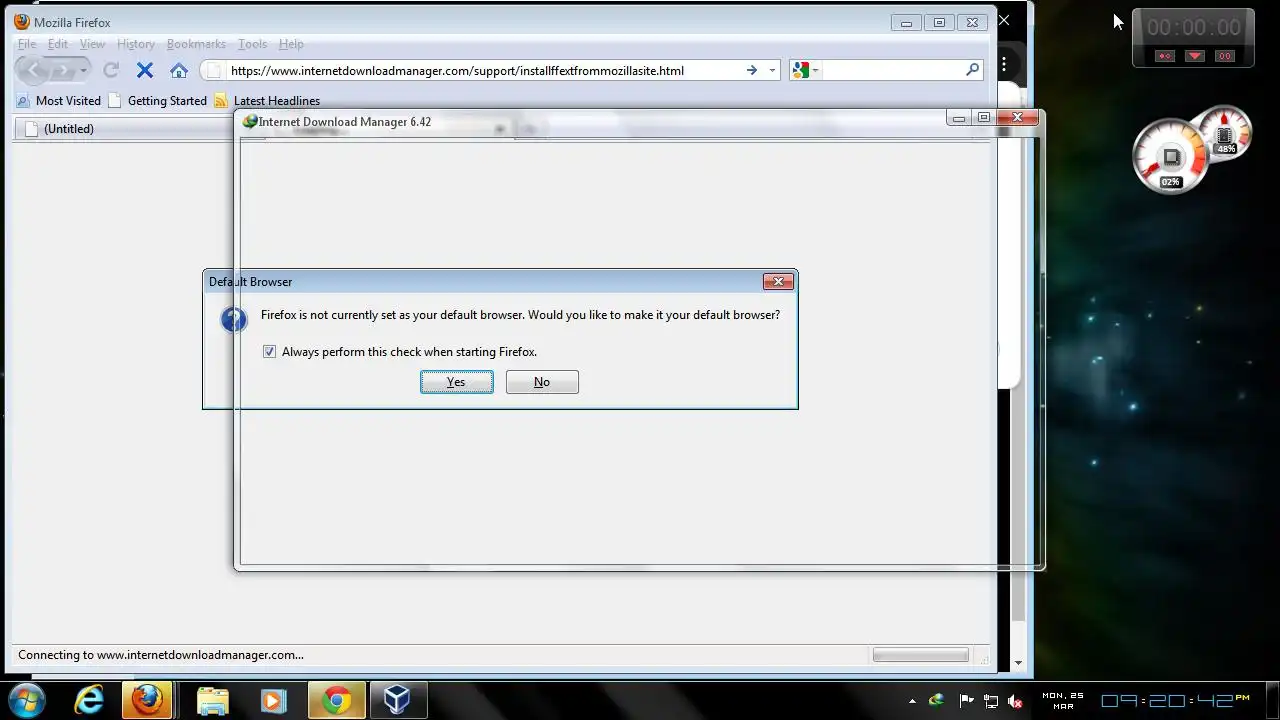This screenshot has width=1280, height=720.
Task: Uncheck Always perform this check checkbox
Action: click(x=269, y=352)
